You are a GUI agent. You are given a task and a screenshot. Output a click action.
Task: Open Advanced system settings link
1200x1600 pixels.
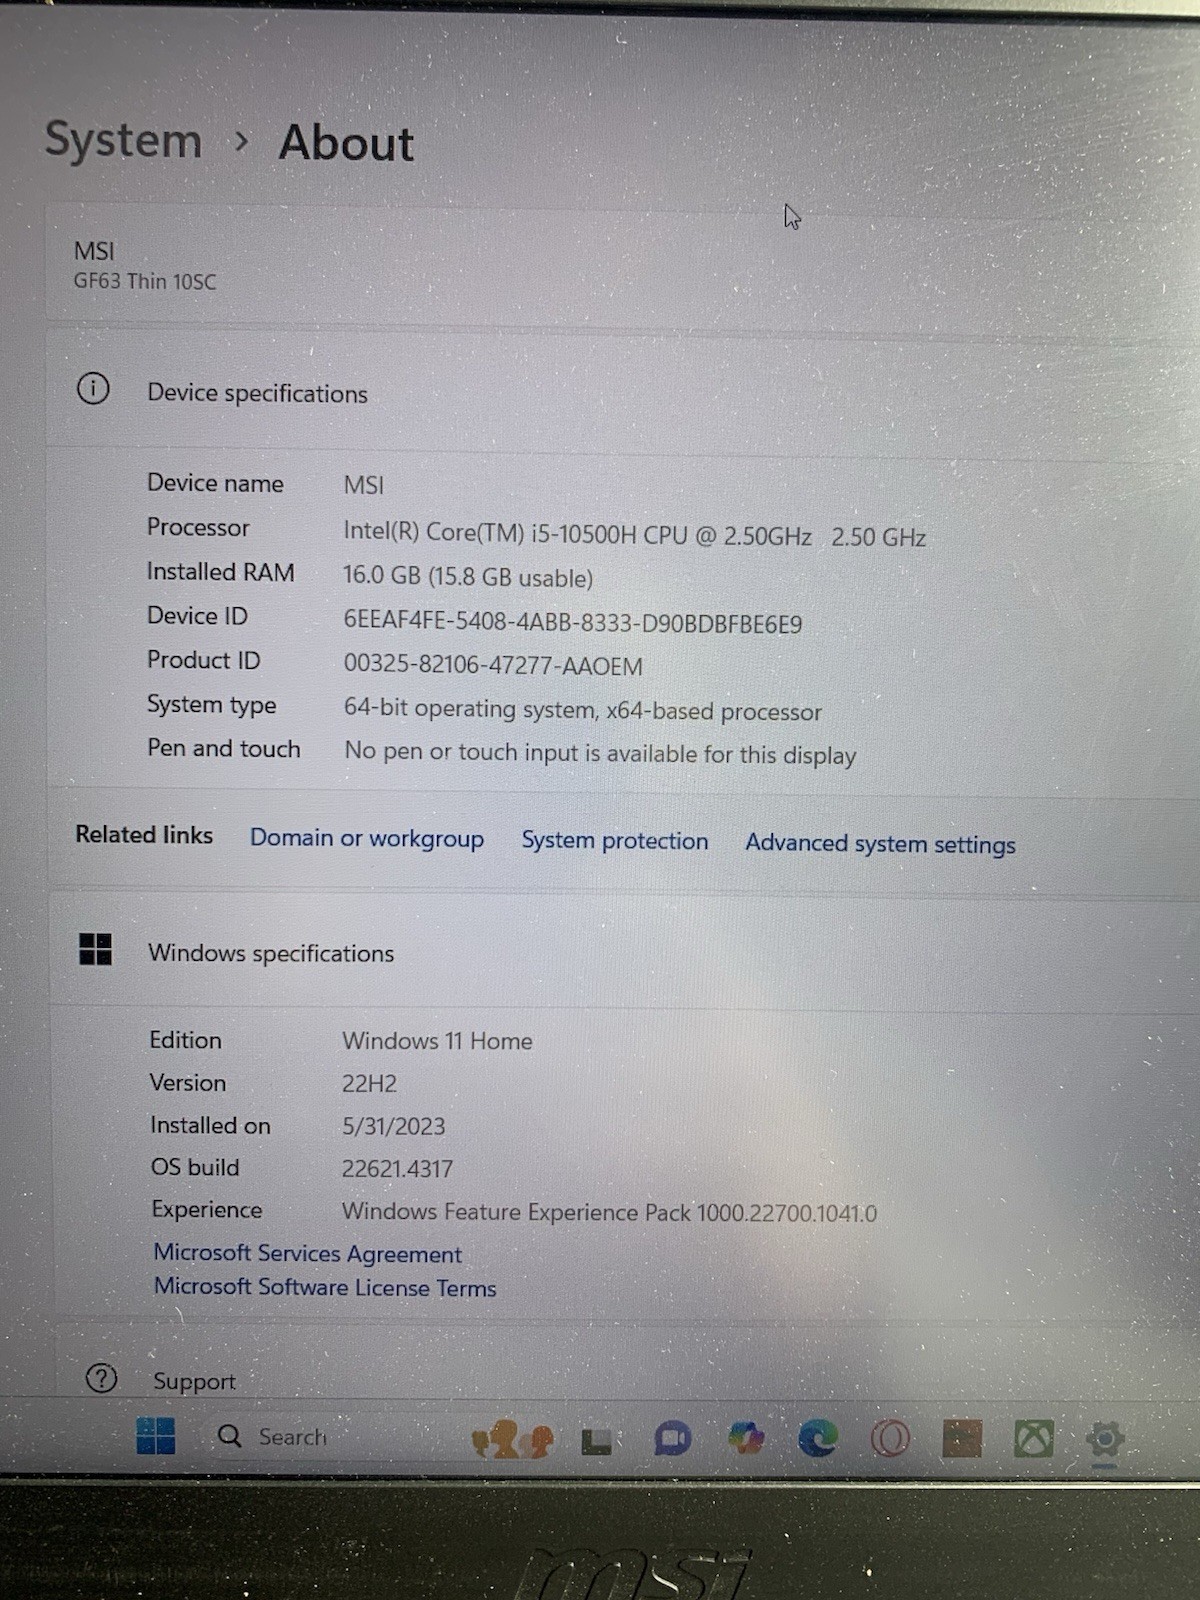tap(880, 844)
